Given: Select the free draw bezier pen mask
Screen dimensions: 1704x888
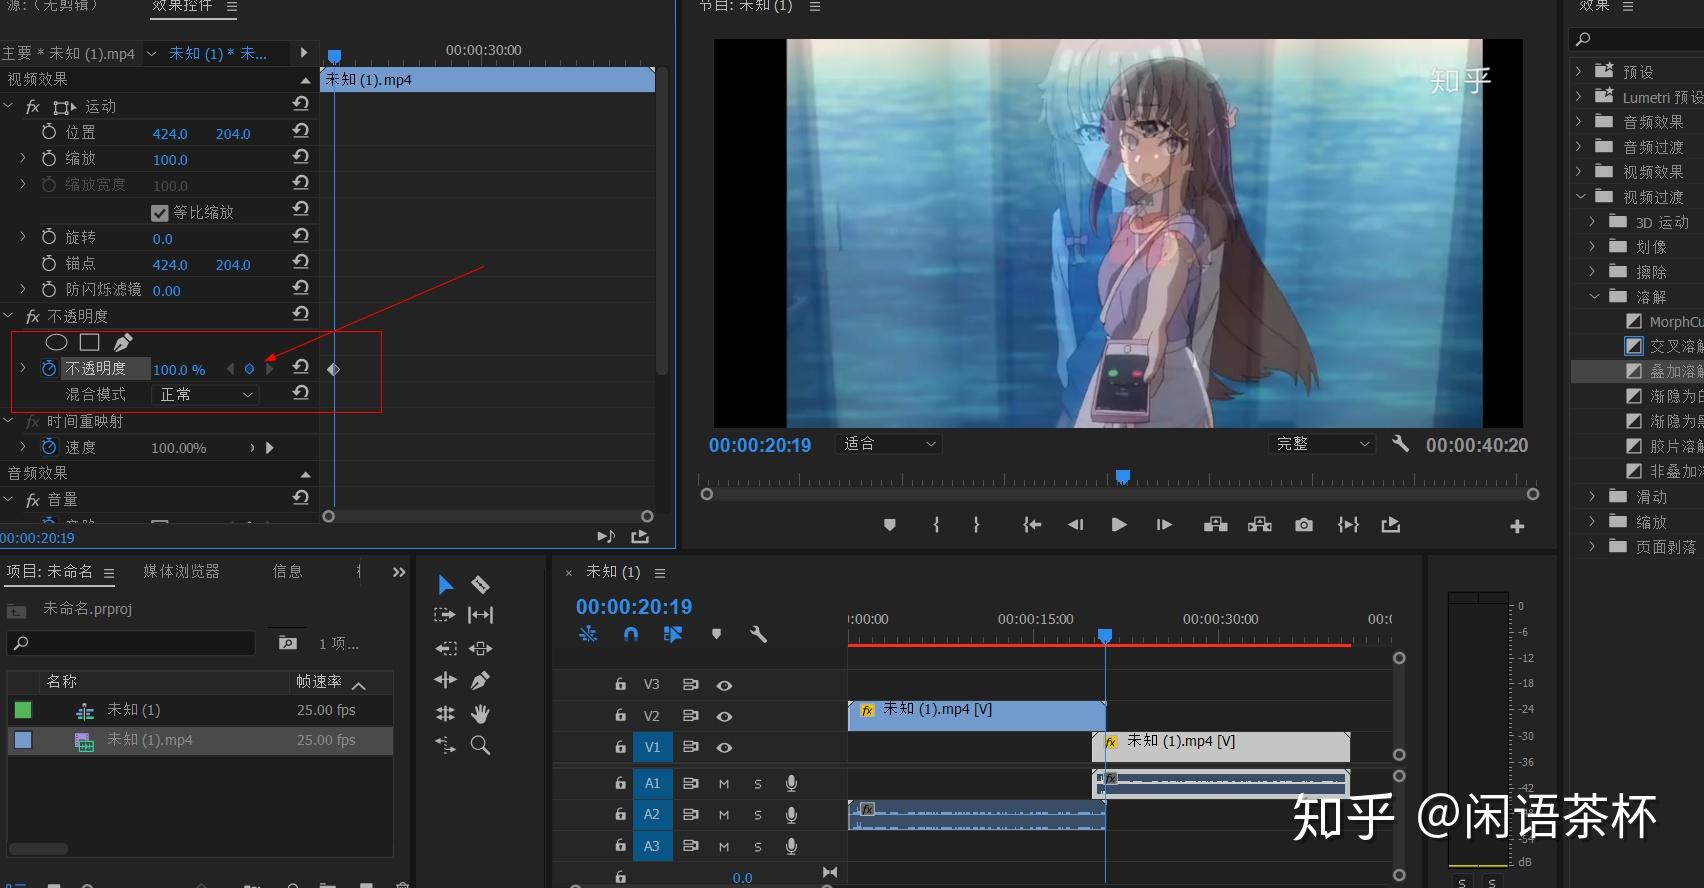Looking at the screenshot, I should coord(122,343).
